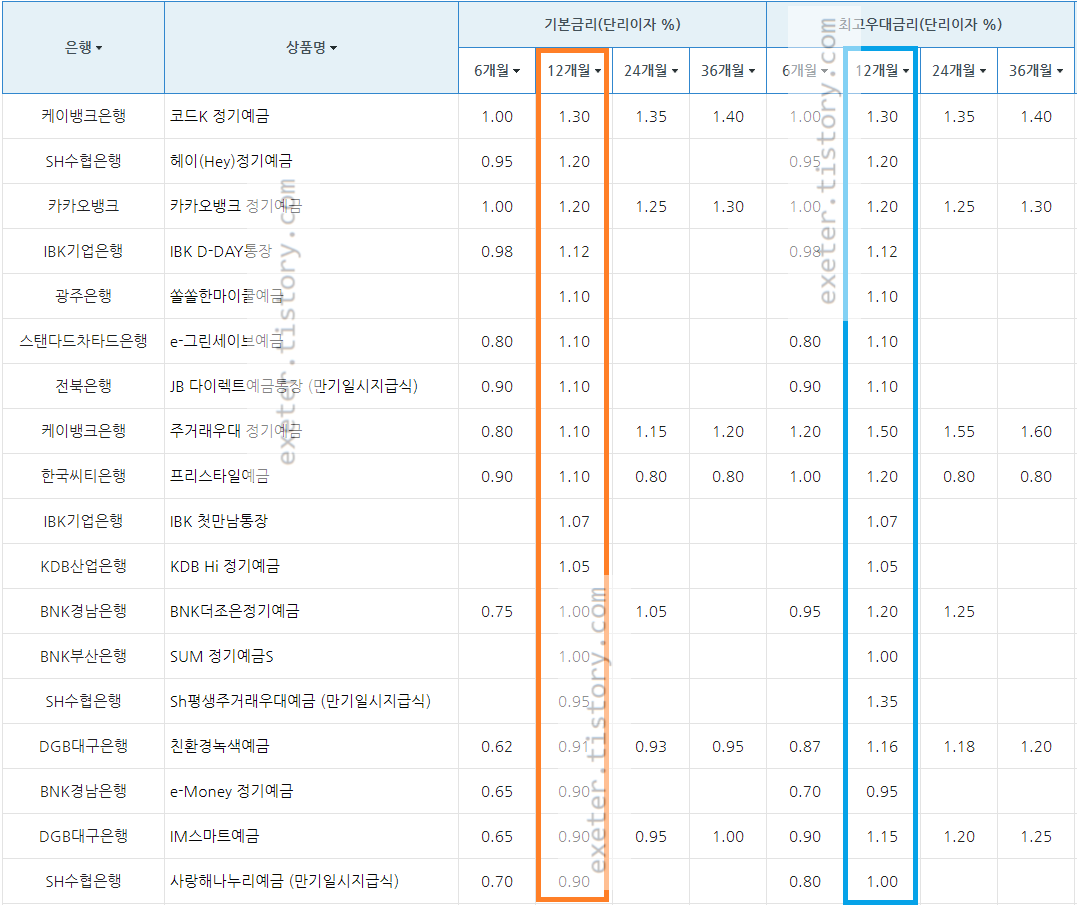Image resolution: width=1077 pixels, height=905 pixels.
Task: Select the BNK더조은정기예금 product name
Action: coord(234,611)
